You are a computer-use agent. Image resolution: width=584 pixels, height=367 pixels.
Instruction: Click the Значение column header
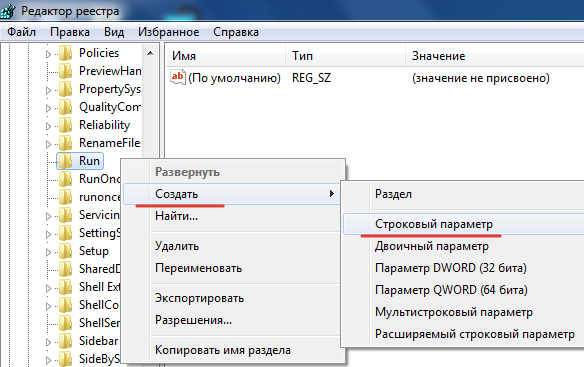495,56
